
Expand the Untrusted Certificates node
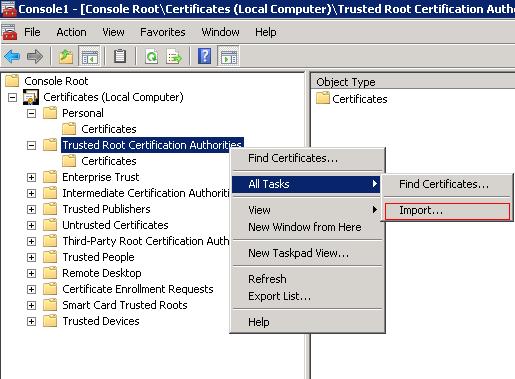[31, 225]
